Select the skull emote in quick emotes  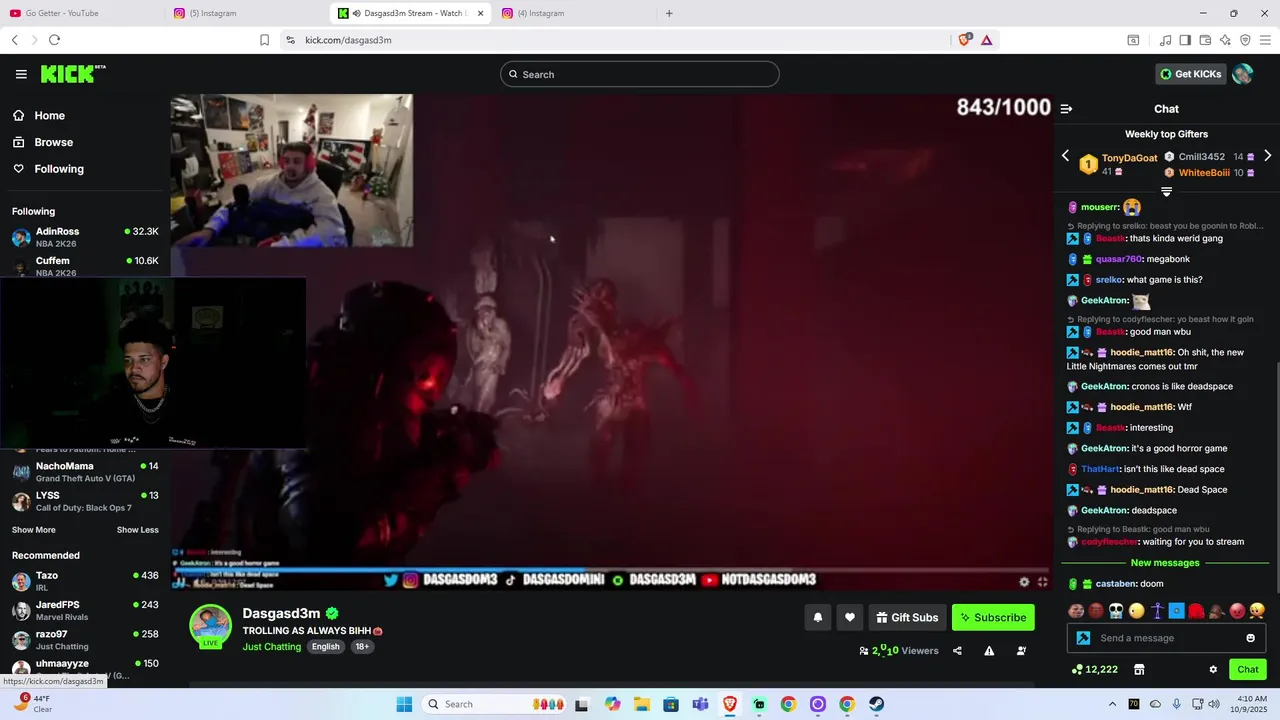(1116, 611)
